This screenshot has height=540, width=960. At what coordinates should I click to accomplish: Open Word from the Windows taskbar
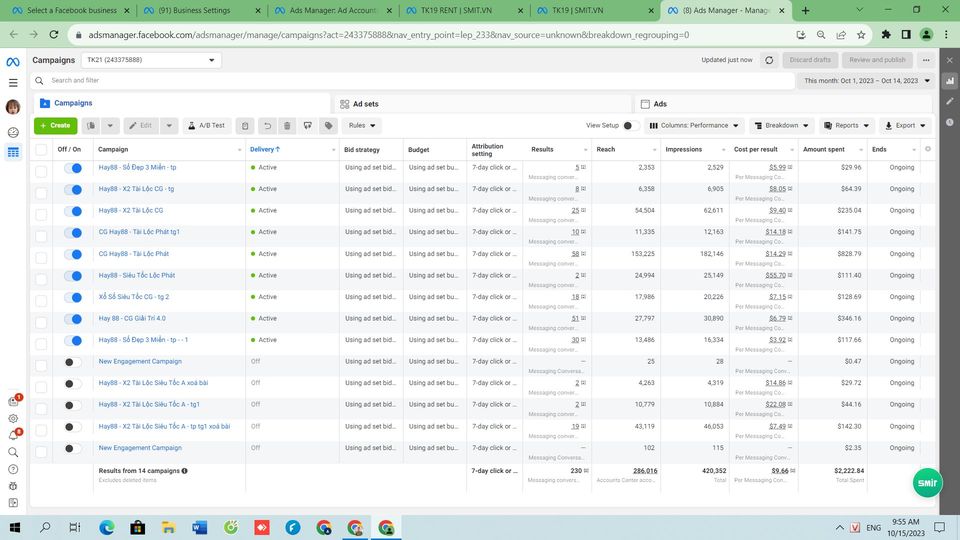[x=197, y=527]
